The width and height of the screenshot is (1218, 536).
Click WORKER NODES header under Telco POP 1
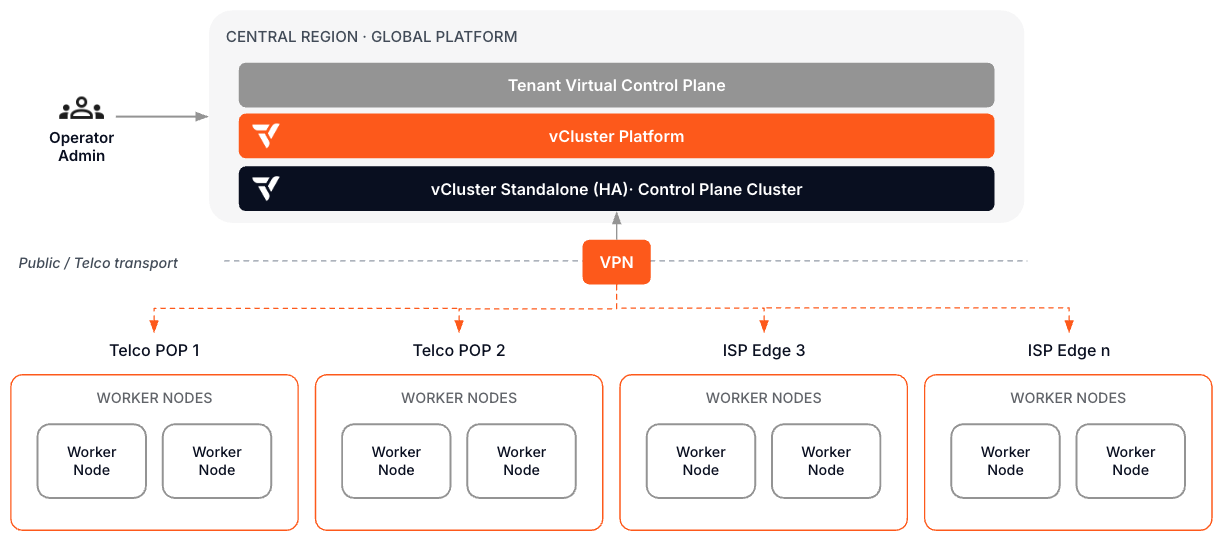(x=154, y=398)
